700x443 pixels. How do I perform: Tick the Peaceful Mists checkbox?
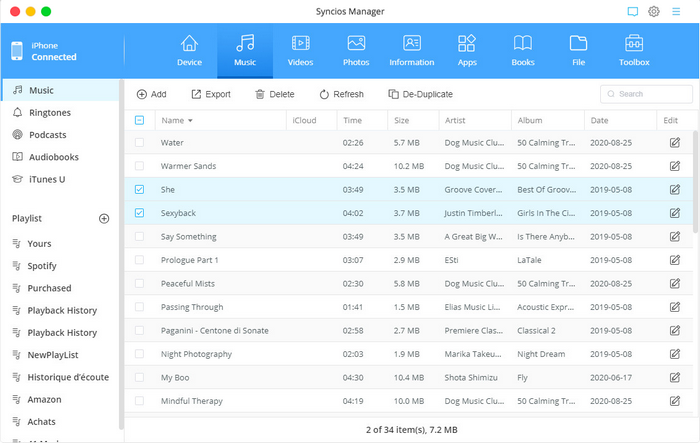(139, 284)
